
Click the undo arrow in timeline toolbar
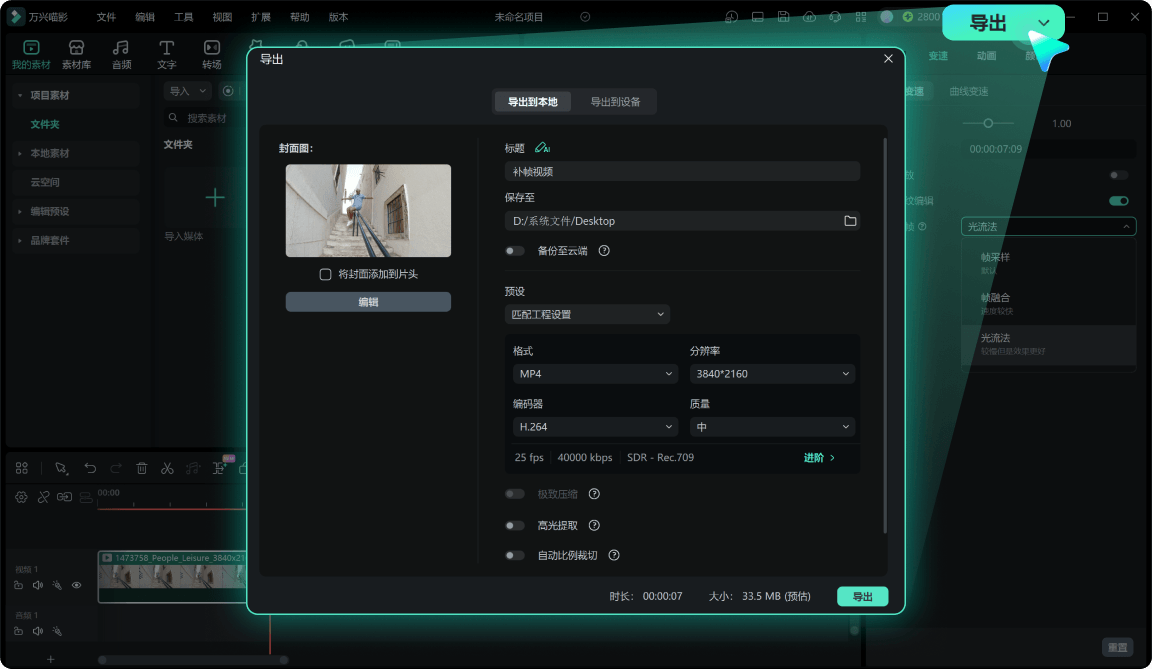(90, 468)
